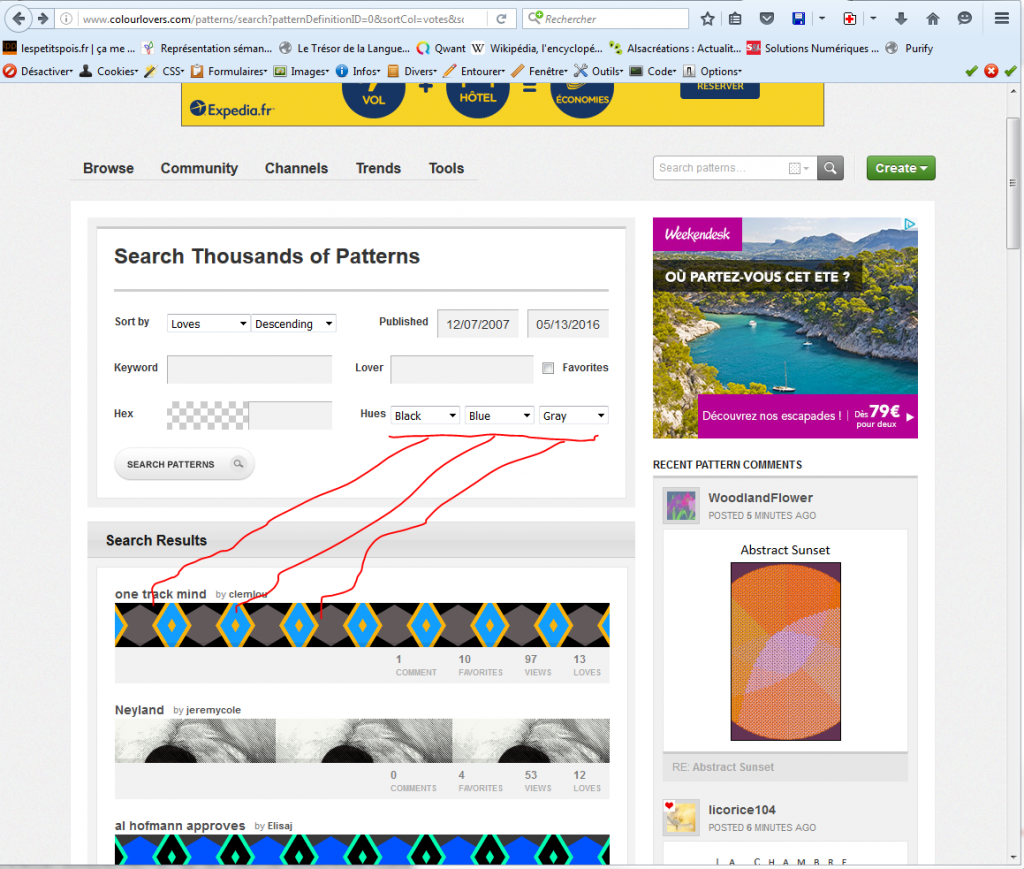Reload the page with the refresh icon
Screen dimensions: 1024x869
pos(504,18)
